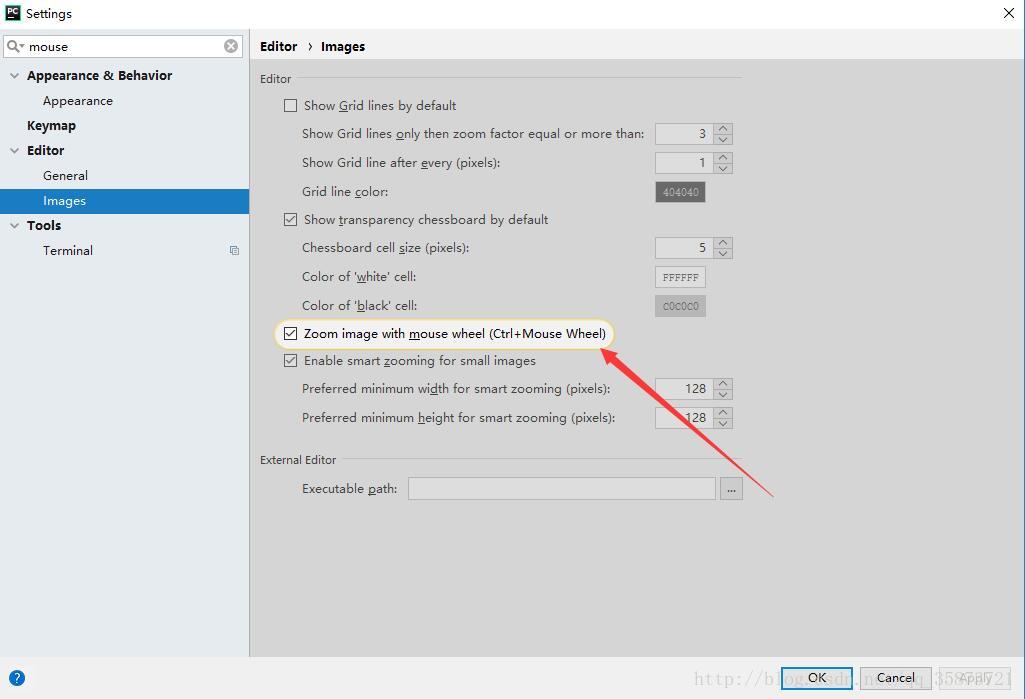The width and height of the screenshot is (1025, 699).
Task: Click the Terminal project-level settings icon
Action: point(234,250)
